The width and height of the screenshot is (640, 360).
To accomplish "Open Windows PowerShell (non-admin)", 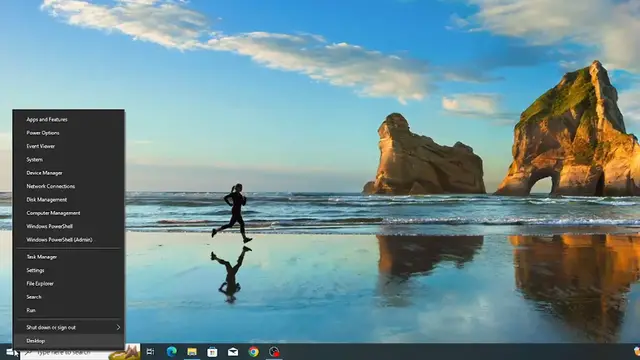I will coord(69,226).
